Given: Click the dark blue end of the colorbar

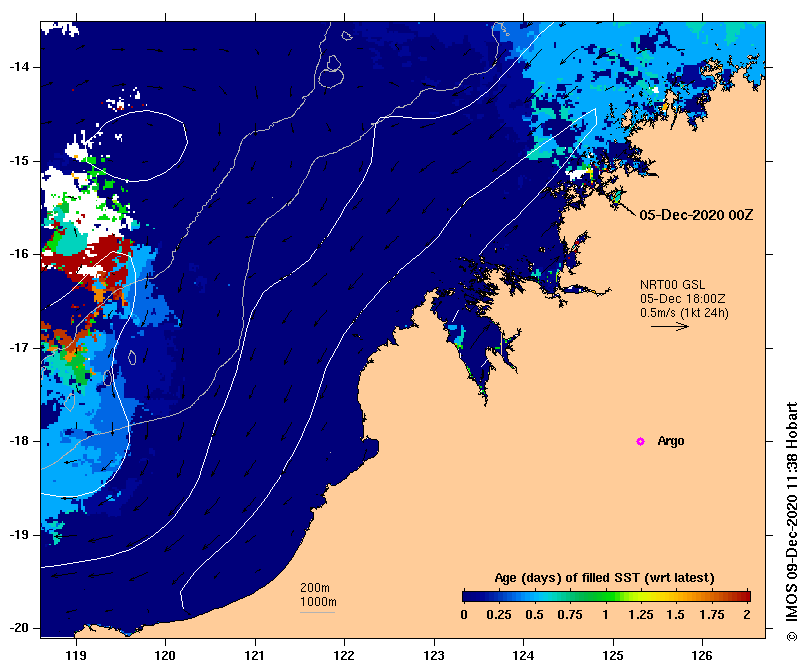Looking at the screenshot, I should (x=470, y=597).
